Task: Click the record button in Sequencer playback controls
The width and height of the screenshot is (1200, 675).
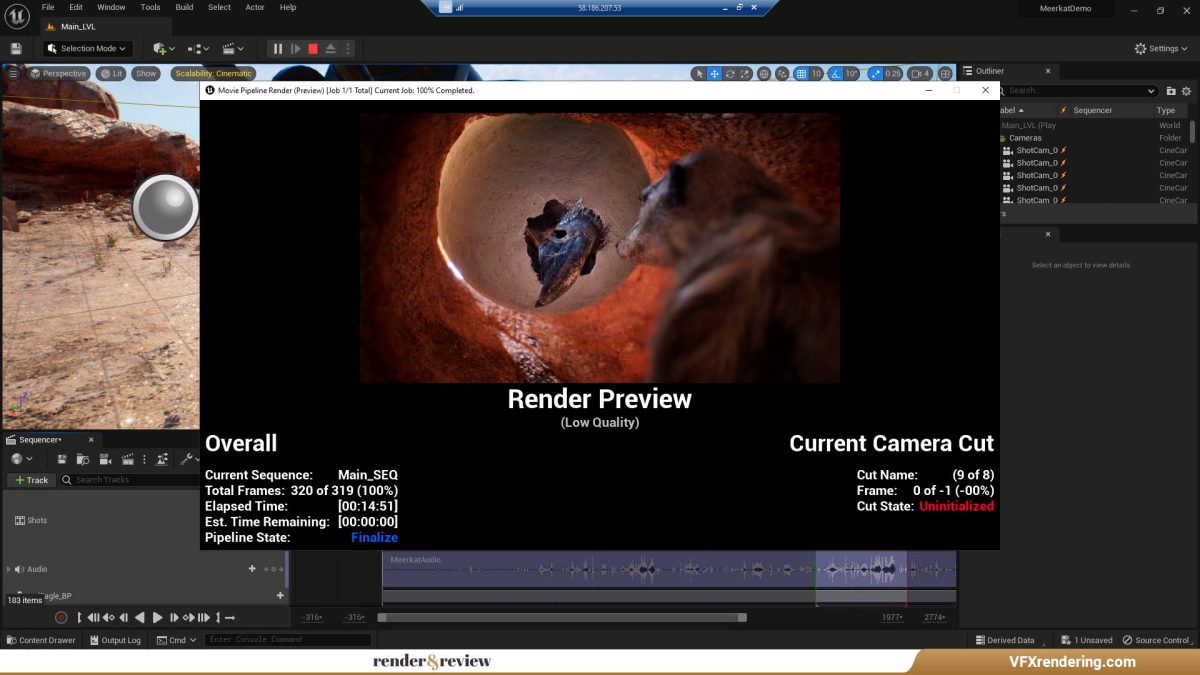Action: point(61,618)
